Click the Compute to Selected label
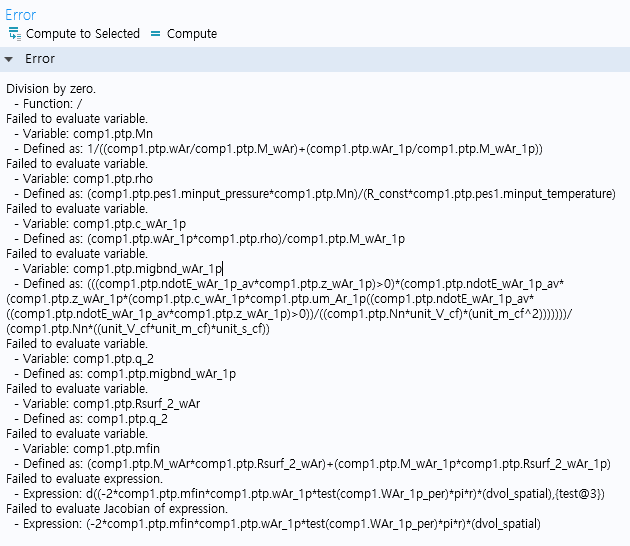 (x=83, y=34)
